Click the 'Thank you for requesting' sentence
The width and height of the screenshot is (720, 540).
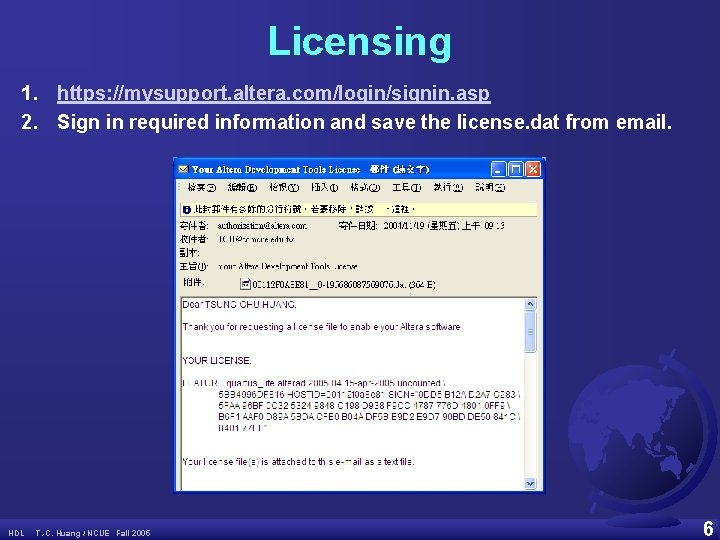(x=321, y=327)
